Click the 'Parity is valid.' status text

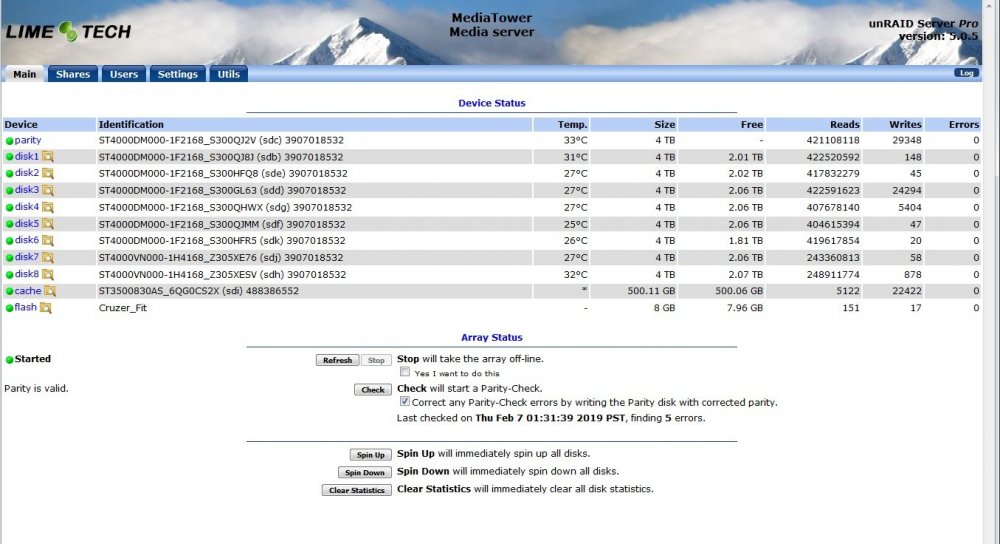36,388
